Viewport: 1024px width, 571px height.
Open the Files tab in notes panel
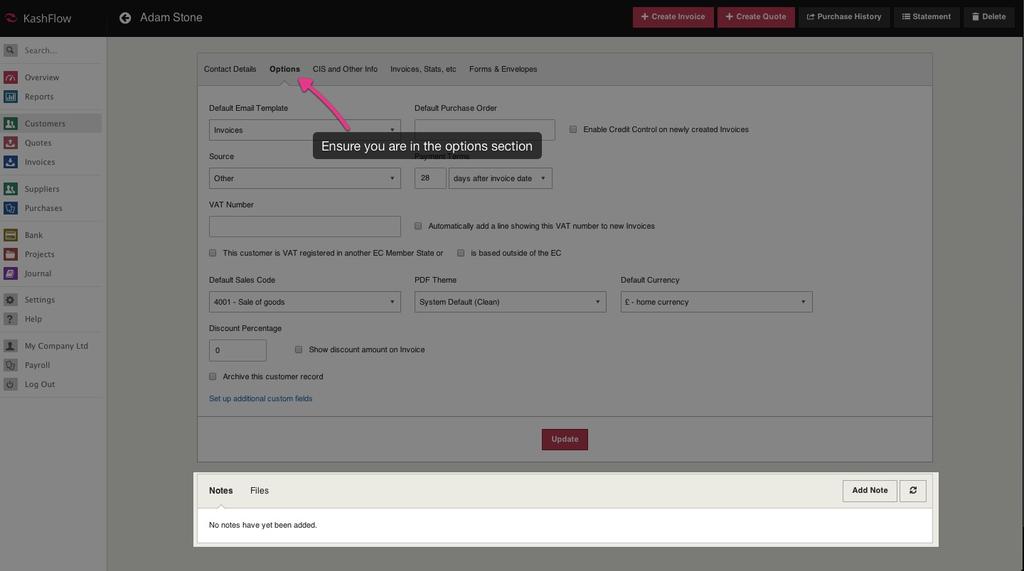(x=259, y=491)
